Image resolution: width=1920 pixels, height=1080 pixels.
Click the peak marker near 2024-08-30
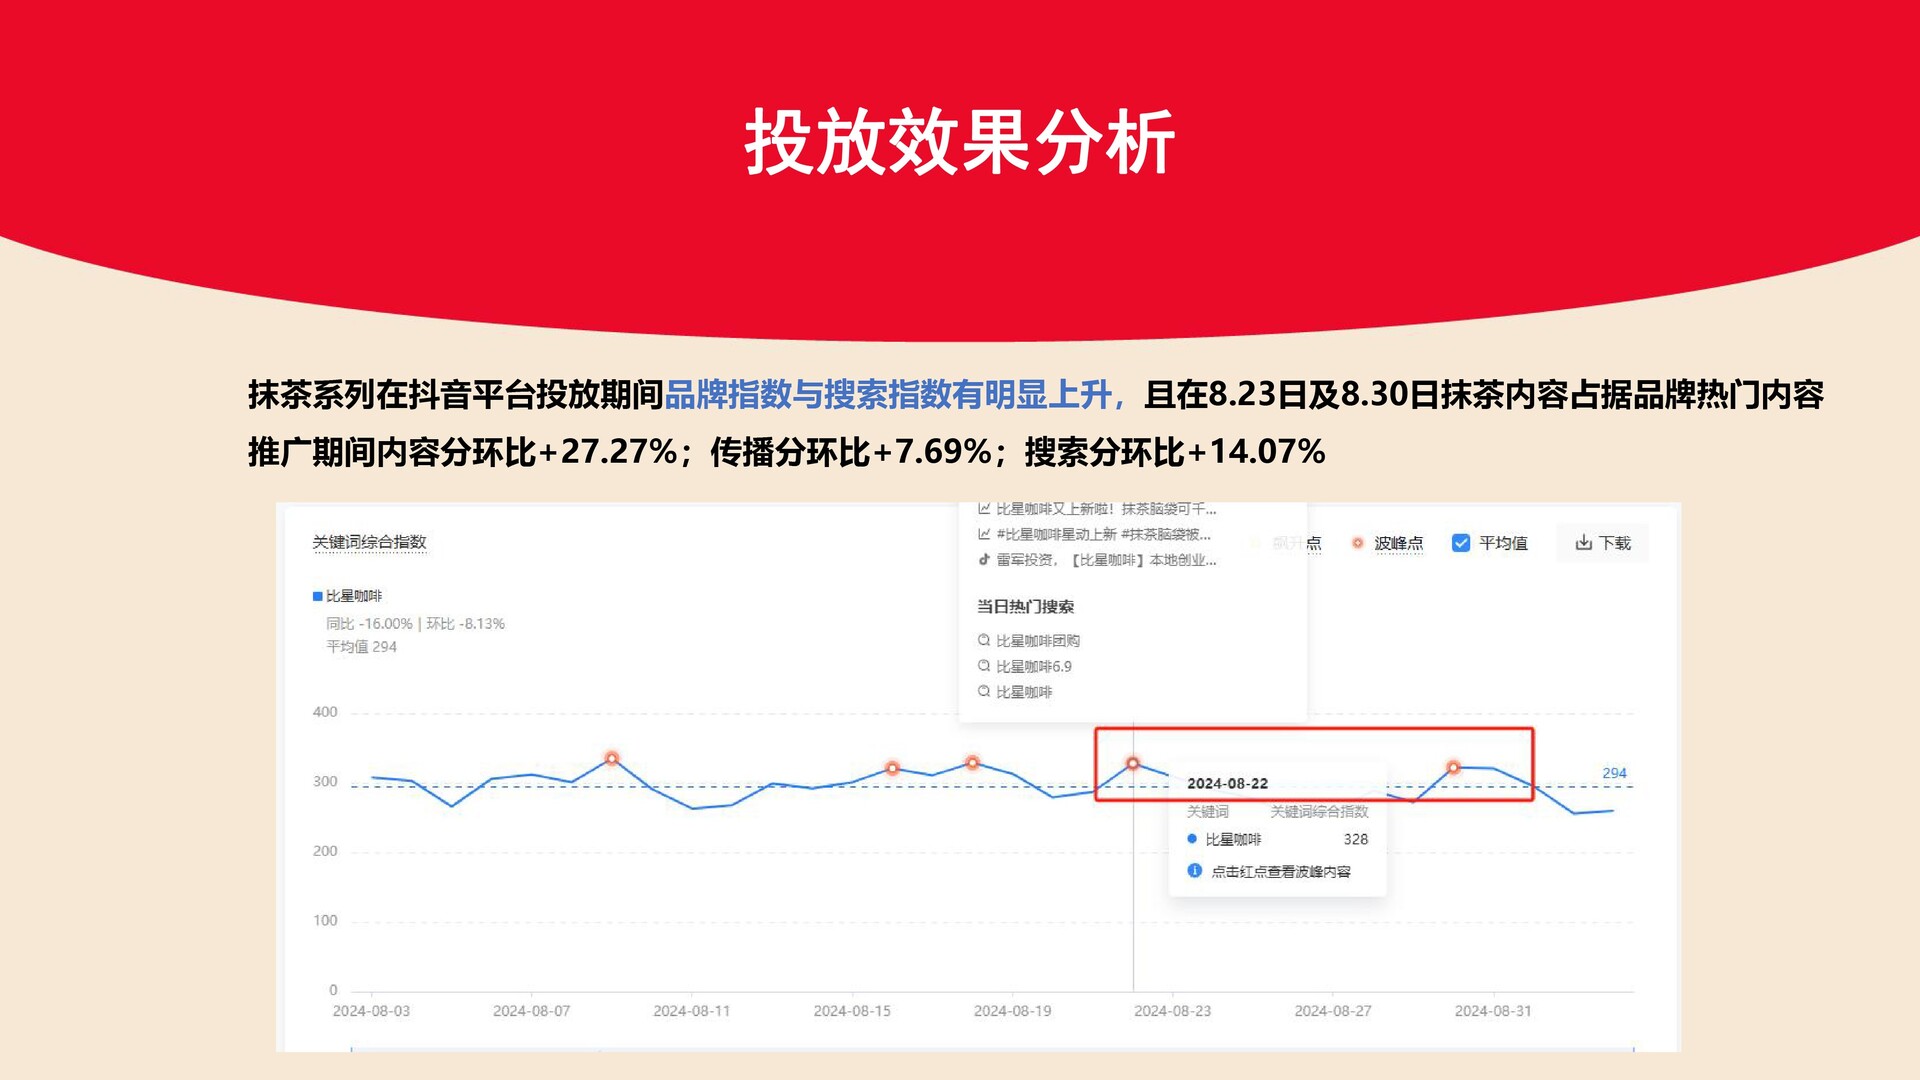coord(1453,767)
